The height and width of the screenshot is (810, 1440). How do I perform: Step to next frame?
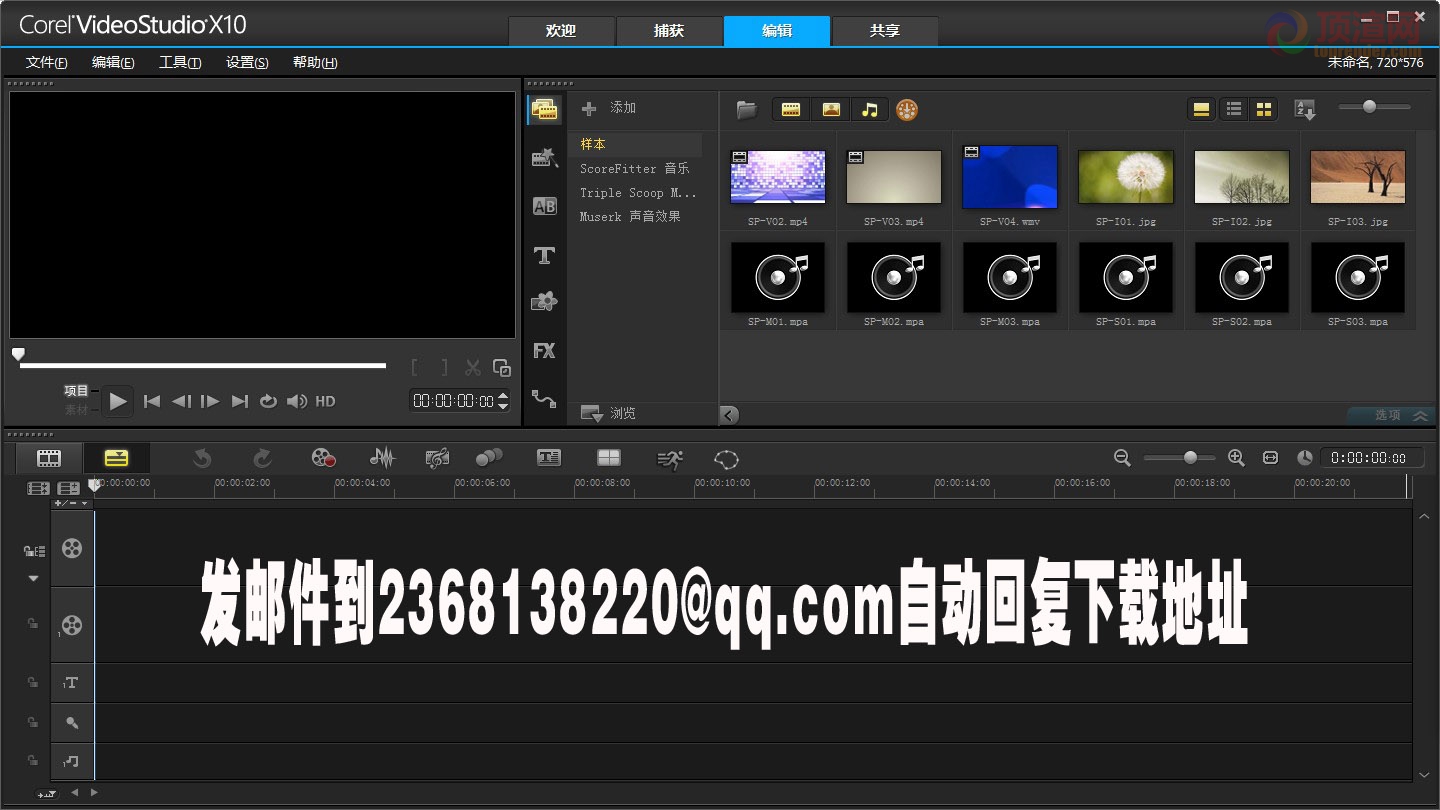pos(210,401)
